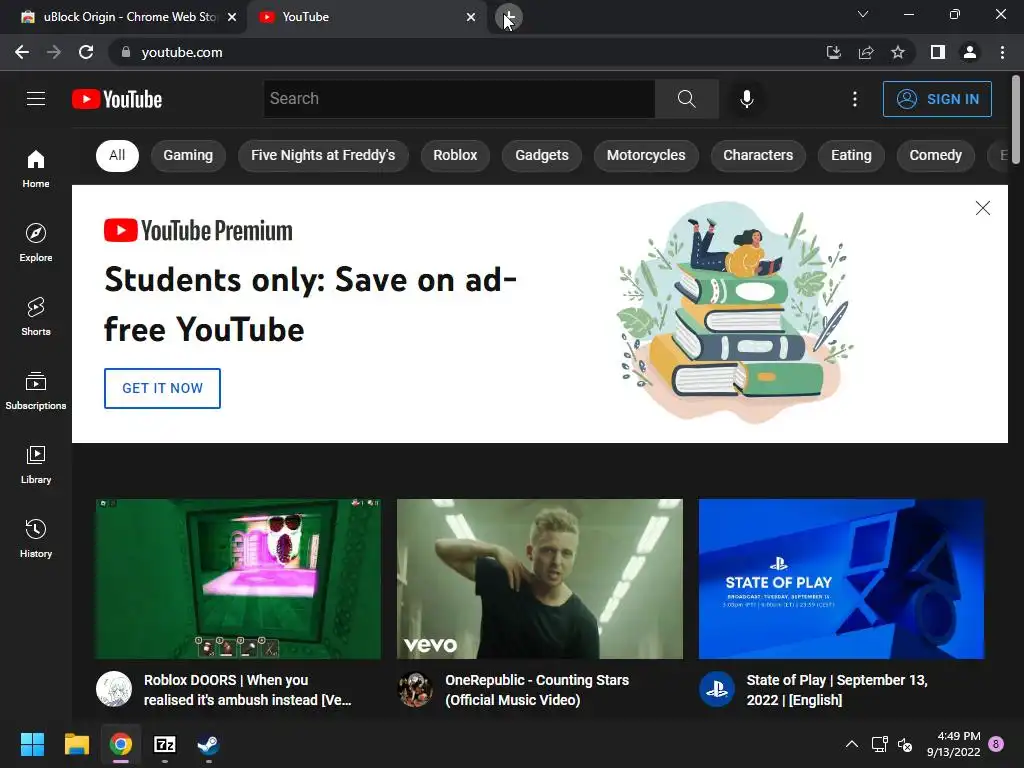Screen dimensions: 1024x768
Task: Close the uBlock Origin tab
Action: pyautogui.click(x=232, y=18)
